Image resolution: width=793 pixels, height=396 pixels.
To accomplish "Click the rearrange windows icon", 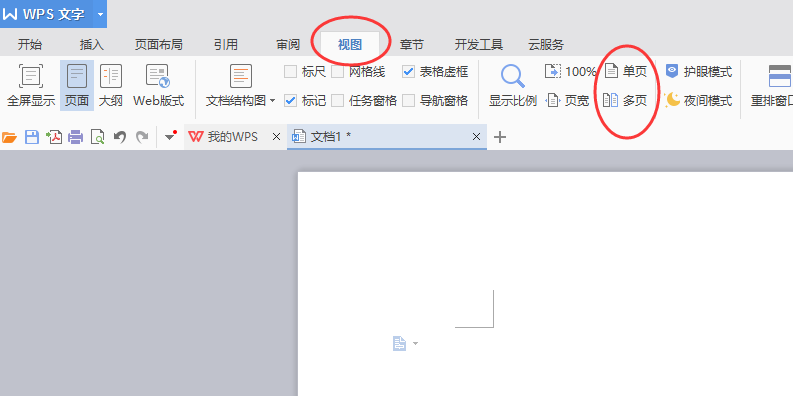I will (780, 76).
